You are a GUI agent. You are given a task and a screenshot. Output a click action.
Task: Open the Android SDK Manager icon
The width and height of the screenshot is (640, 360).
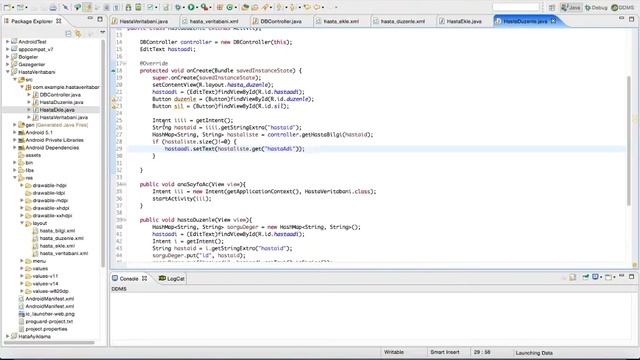(128, 7)
